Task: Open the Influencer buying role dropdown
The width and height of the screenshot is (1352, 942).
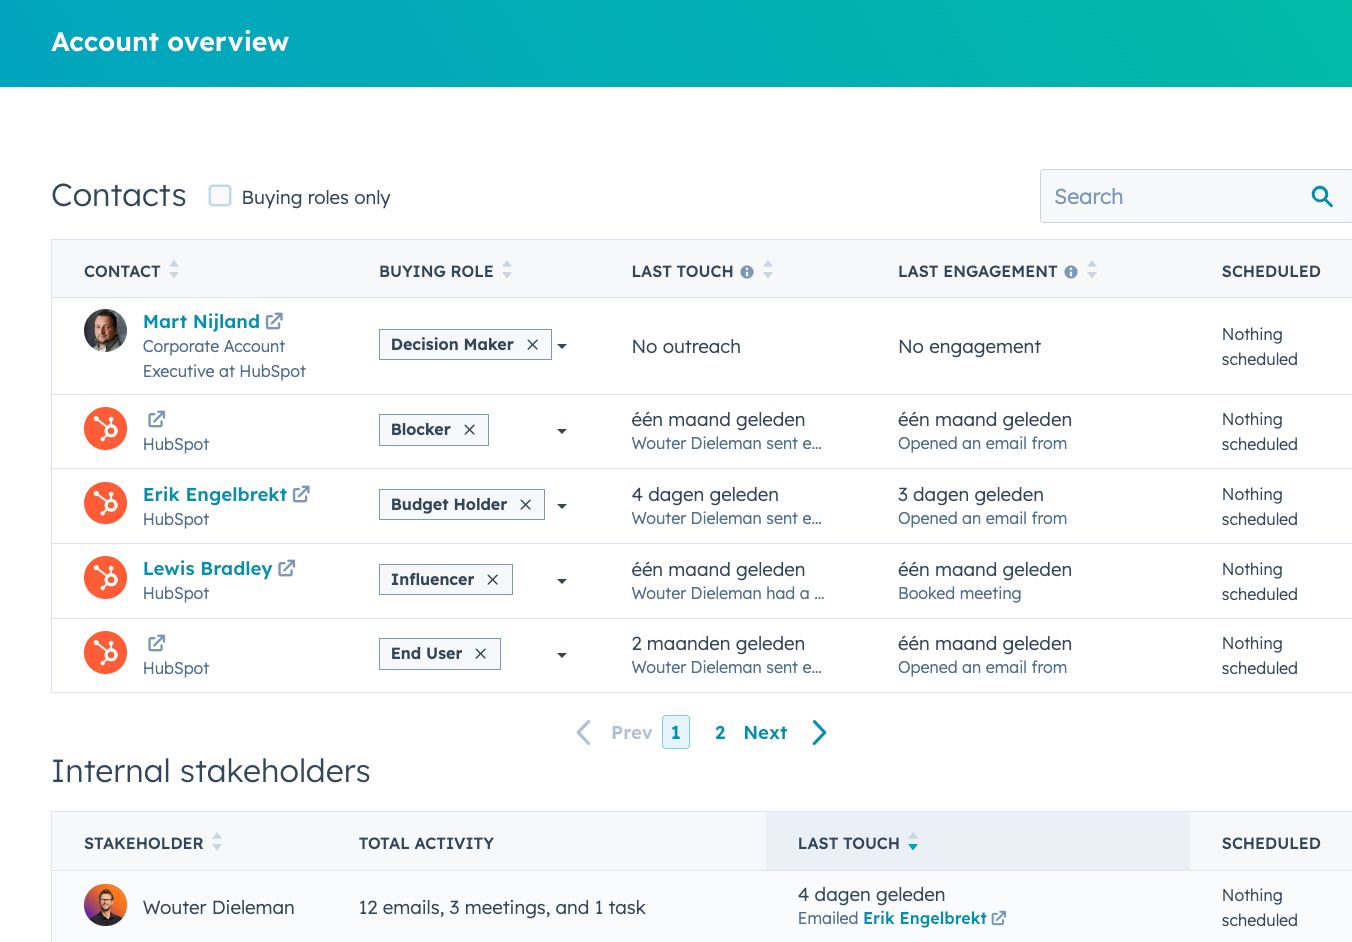Action: click(x=562, y=580)
